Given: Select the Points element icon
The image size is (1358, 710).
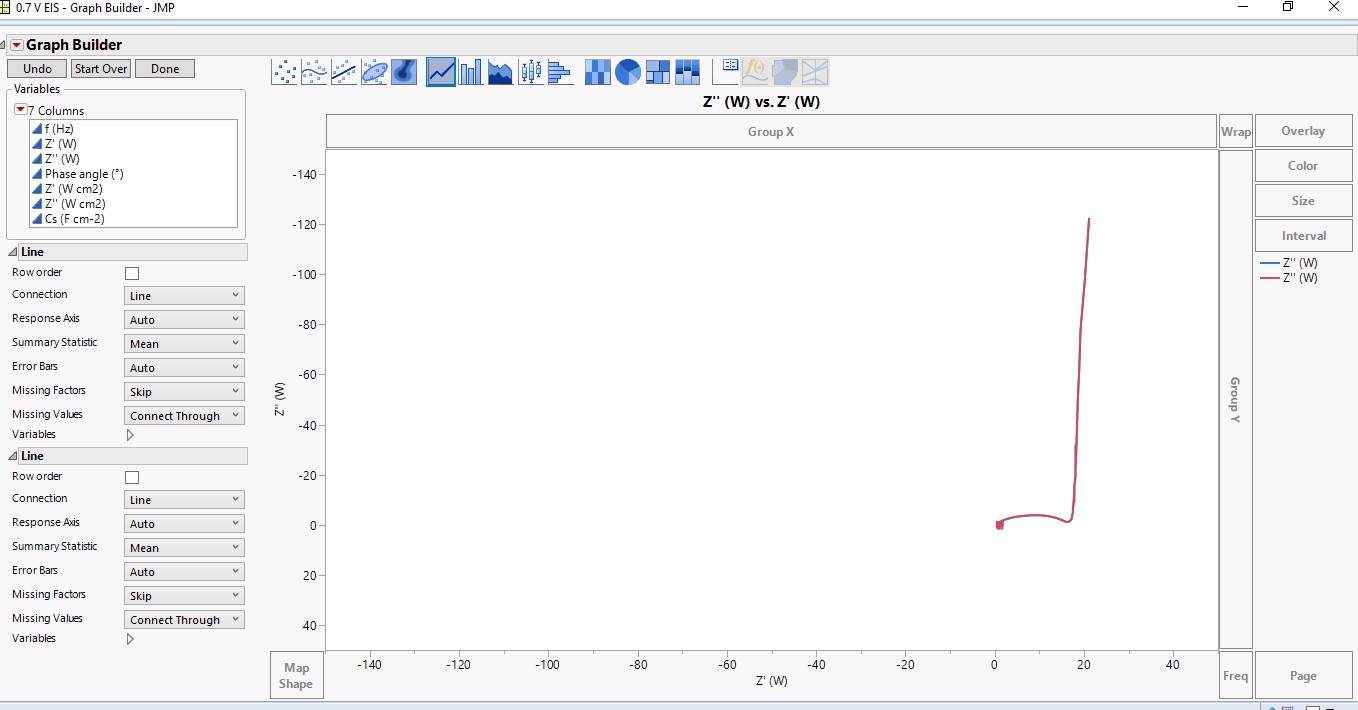Looking at the screenshot, I should pos(283,71).
